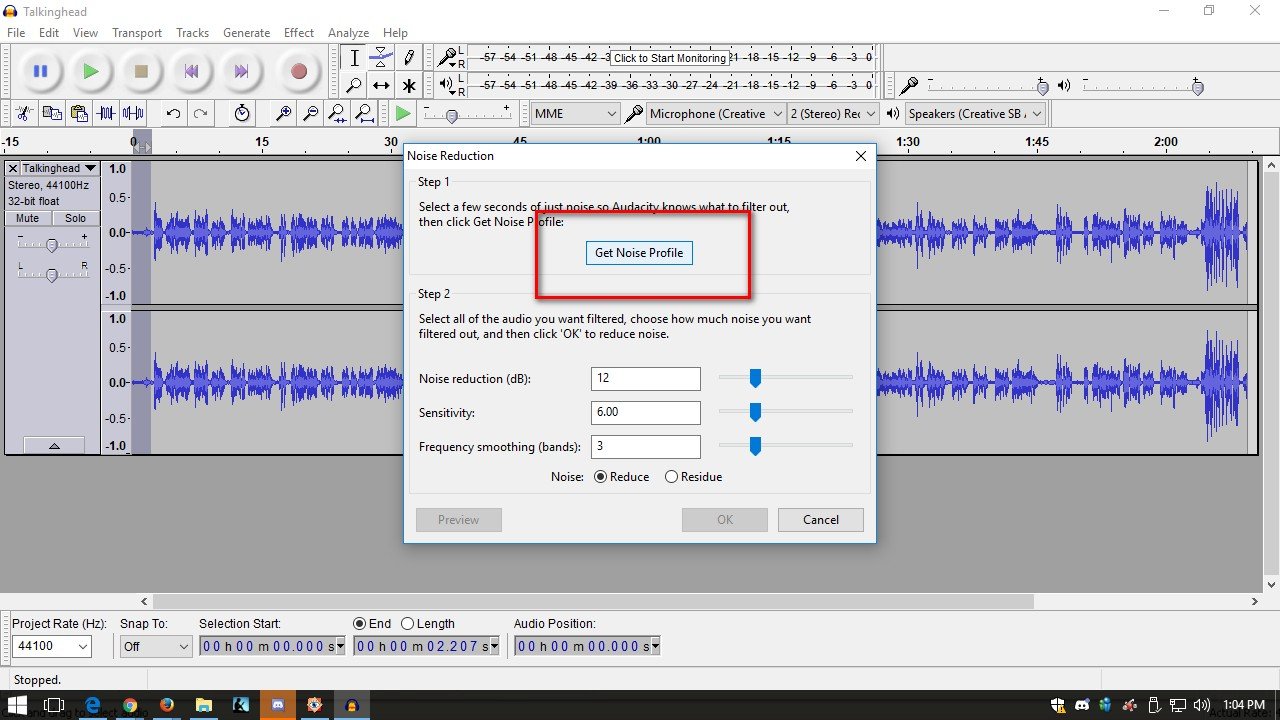Click the Fit Selection zoom icon

pos(338,113)
